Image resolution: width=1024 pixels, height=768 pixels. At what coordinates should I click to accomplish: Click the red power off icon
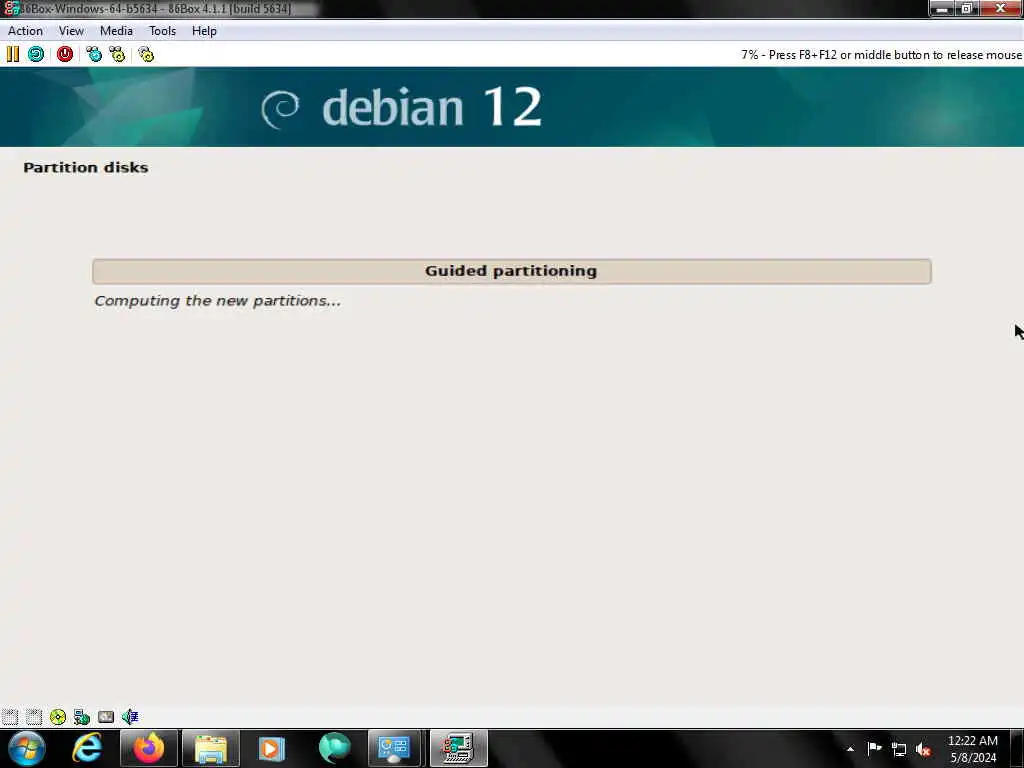pos(65,54)
